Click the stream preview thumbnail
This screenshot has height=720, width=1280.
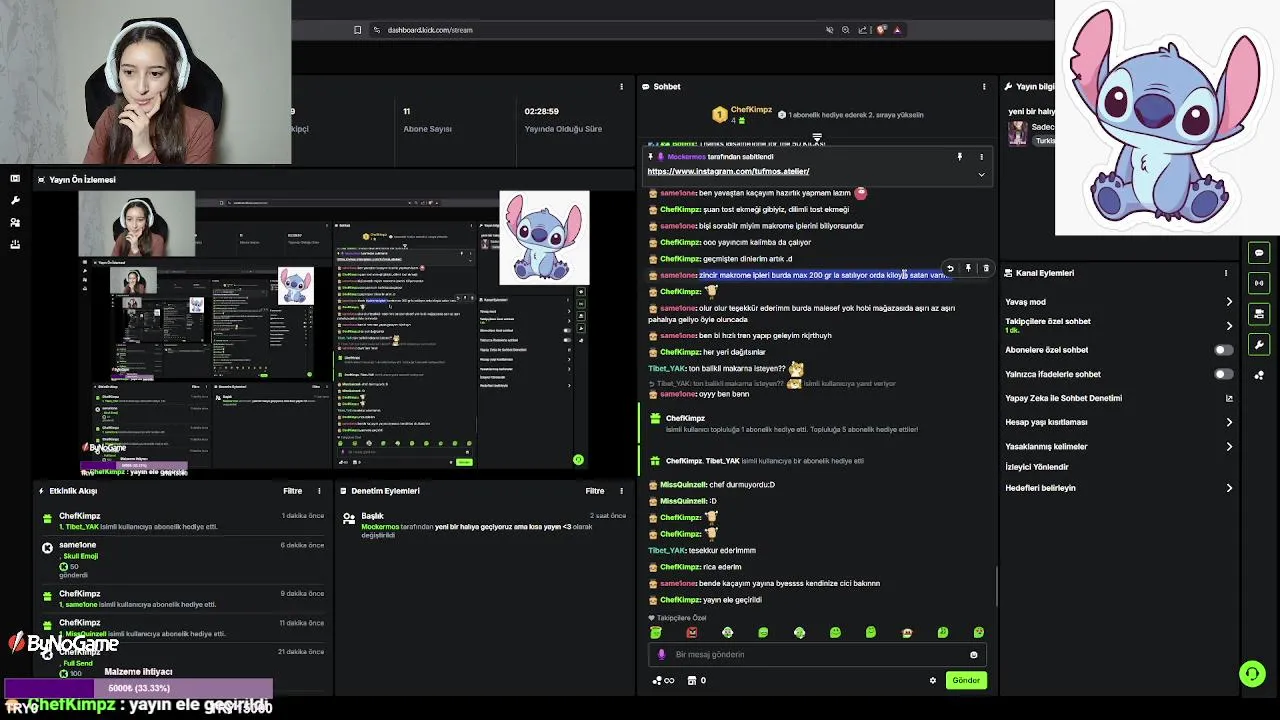tap(334, 330)
